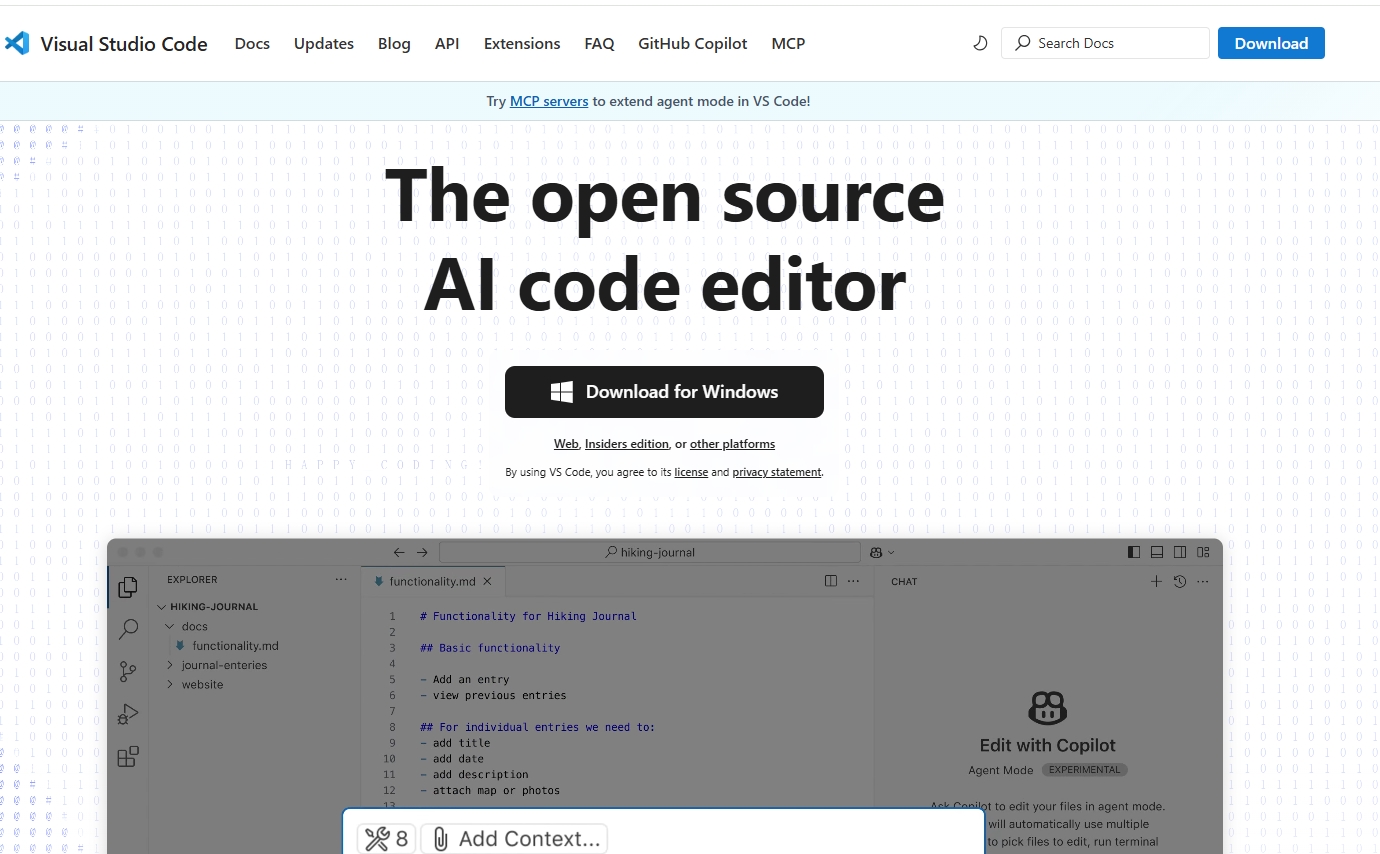Open the Customize Layout icon
This screenshot has width=1380, height=854.
point(1204,551)
